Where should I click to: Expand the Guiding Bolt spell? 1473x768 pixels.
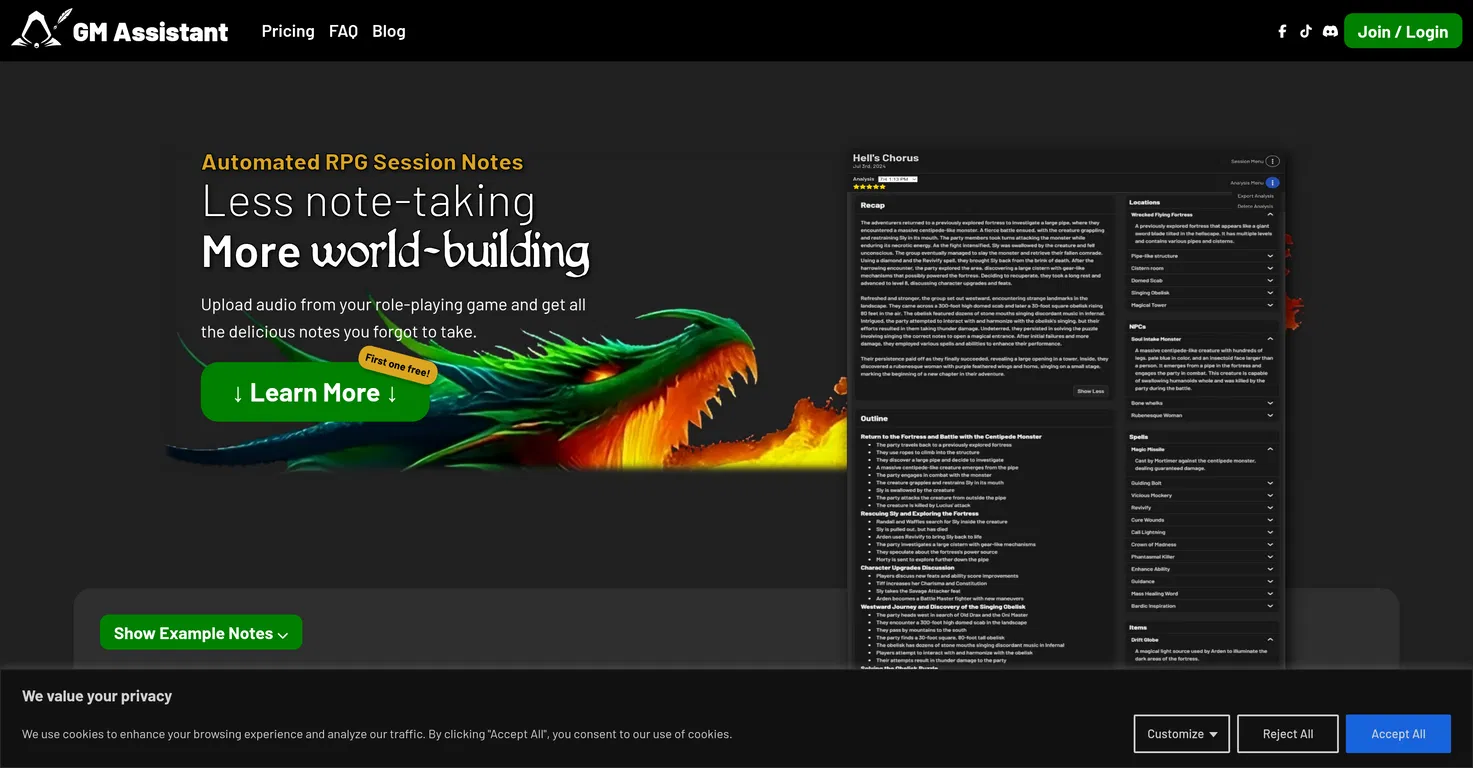click(x=1270, y=483)
